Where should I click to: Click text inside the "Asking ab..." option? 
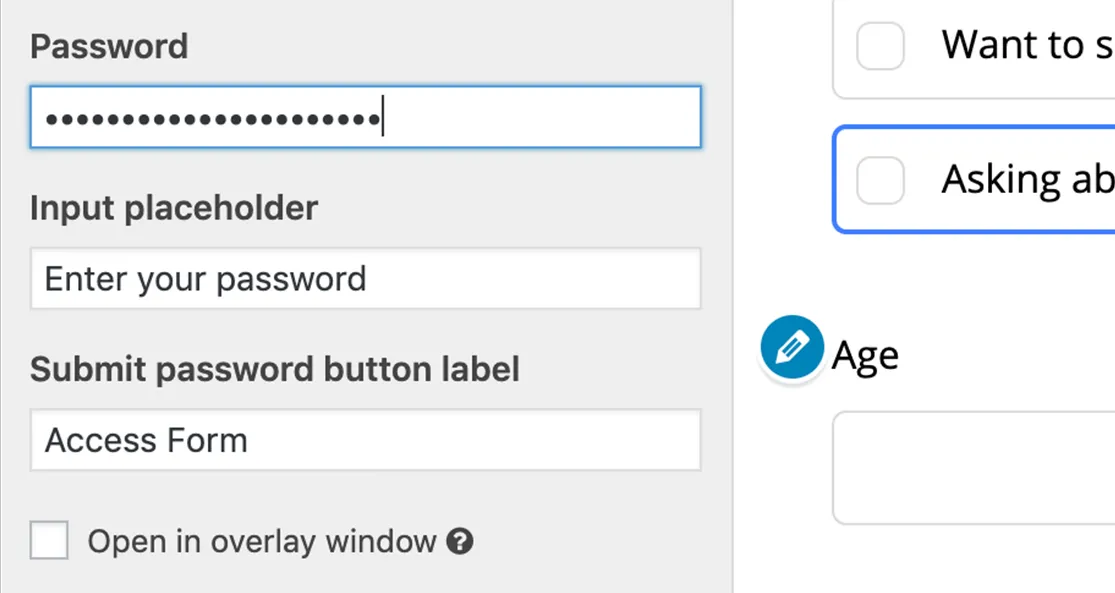[1026, 179]
